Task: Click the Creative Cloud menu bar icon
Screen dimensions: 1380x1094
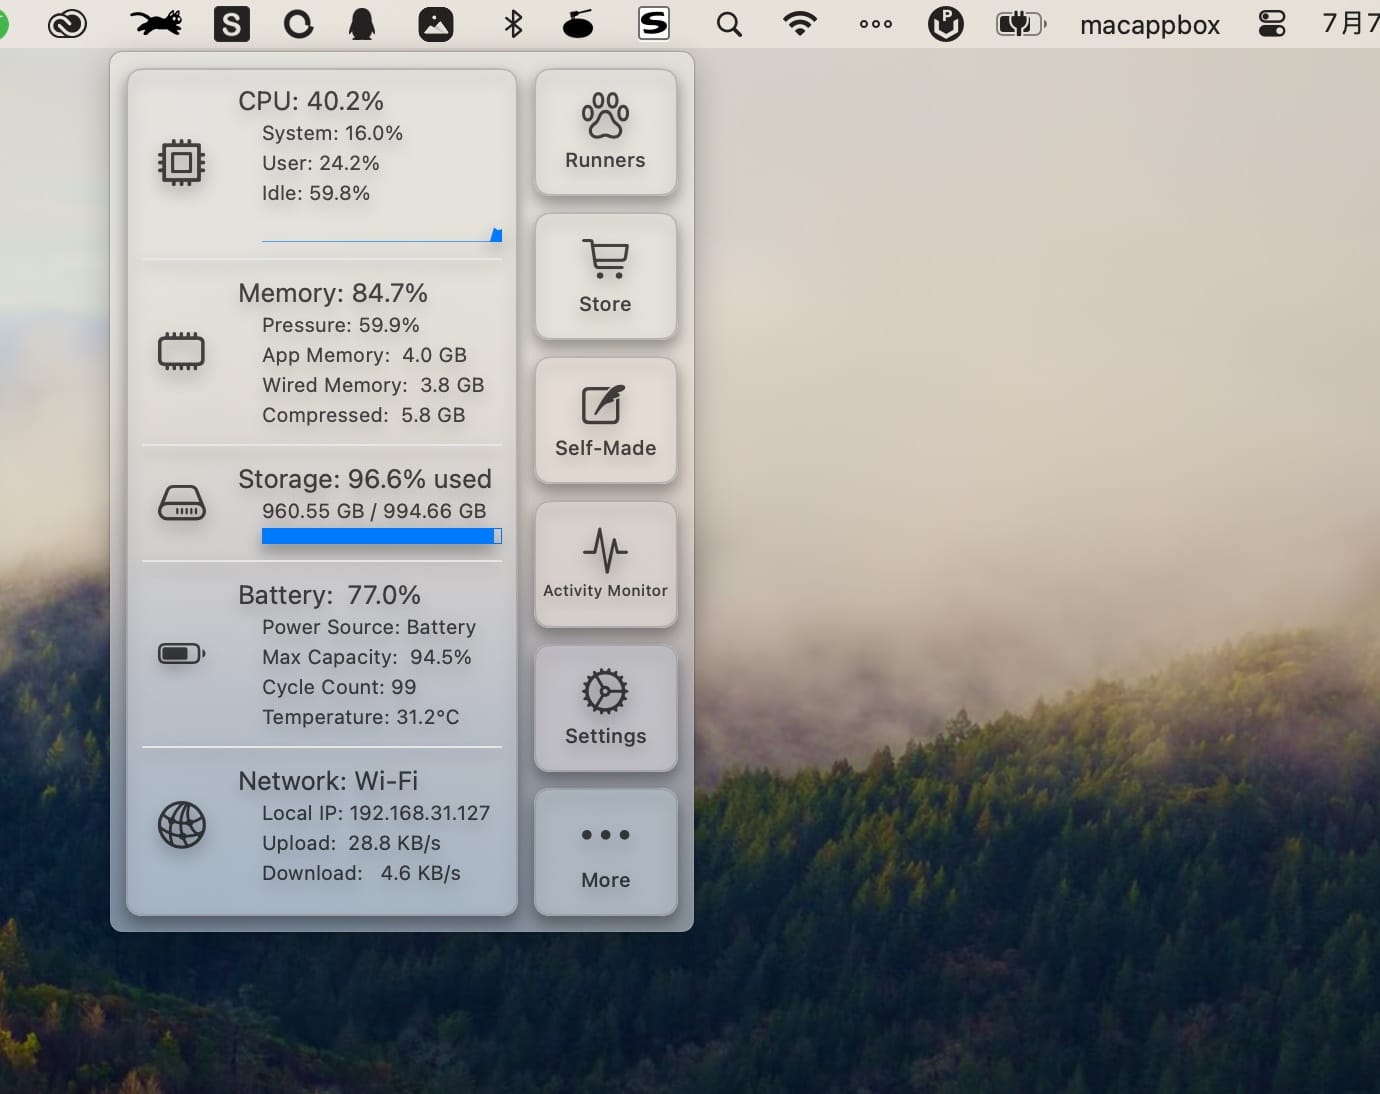Action: 67,24
